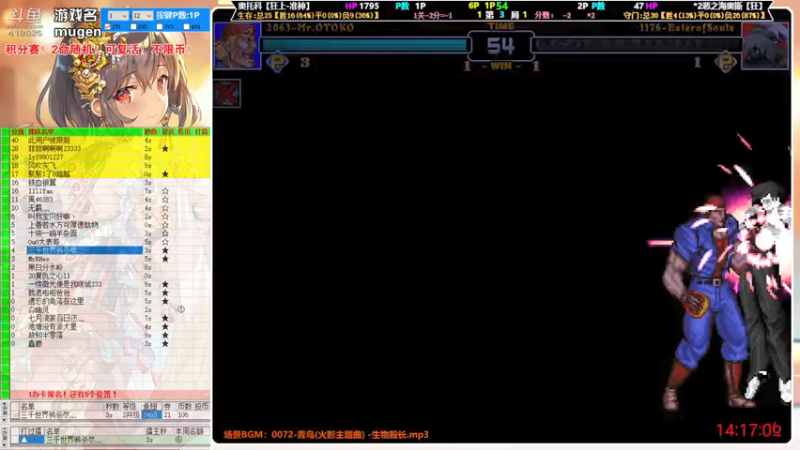Viewport: 800px width, 450px height.
Task: Click the black star in the first row scored 1 and 9s
Action: click(165, 284)
